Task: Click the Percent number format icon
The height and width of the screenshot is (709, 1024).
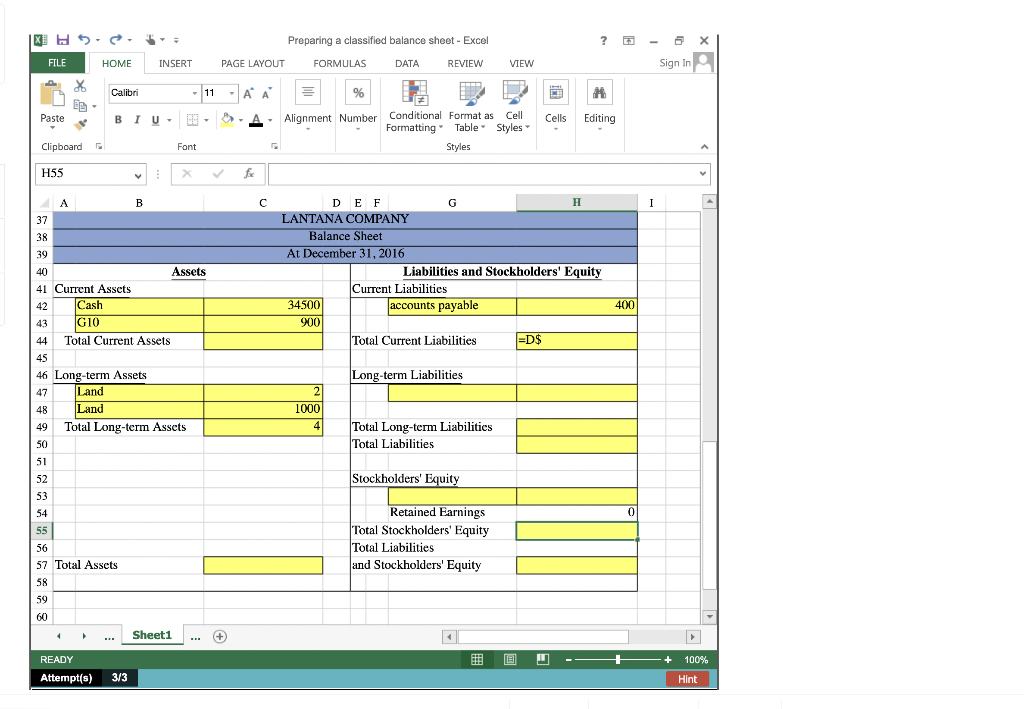Action: pos(357,93)
